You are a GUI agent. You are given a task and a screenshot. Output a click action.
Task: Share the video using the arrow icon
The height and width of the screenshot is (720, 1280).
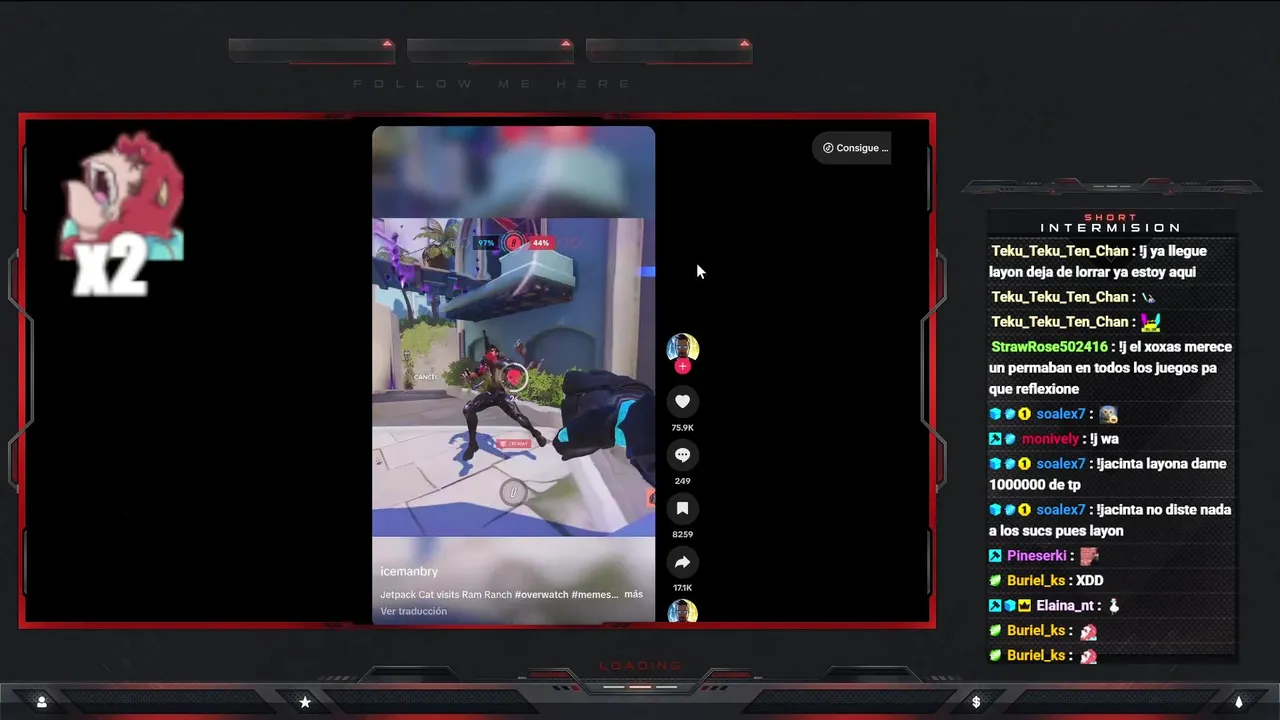coord(682,562)
